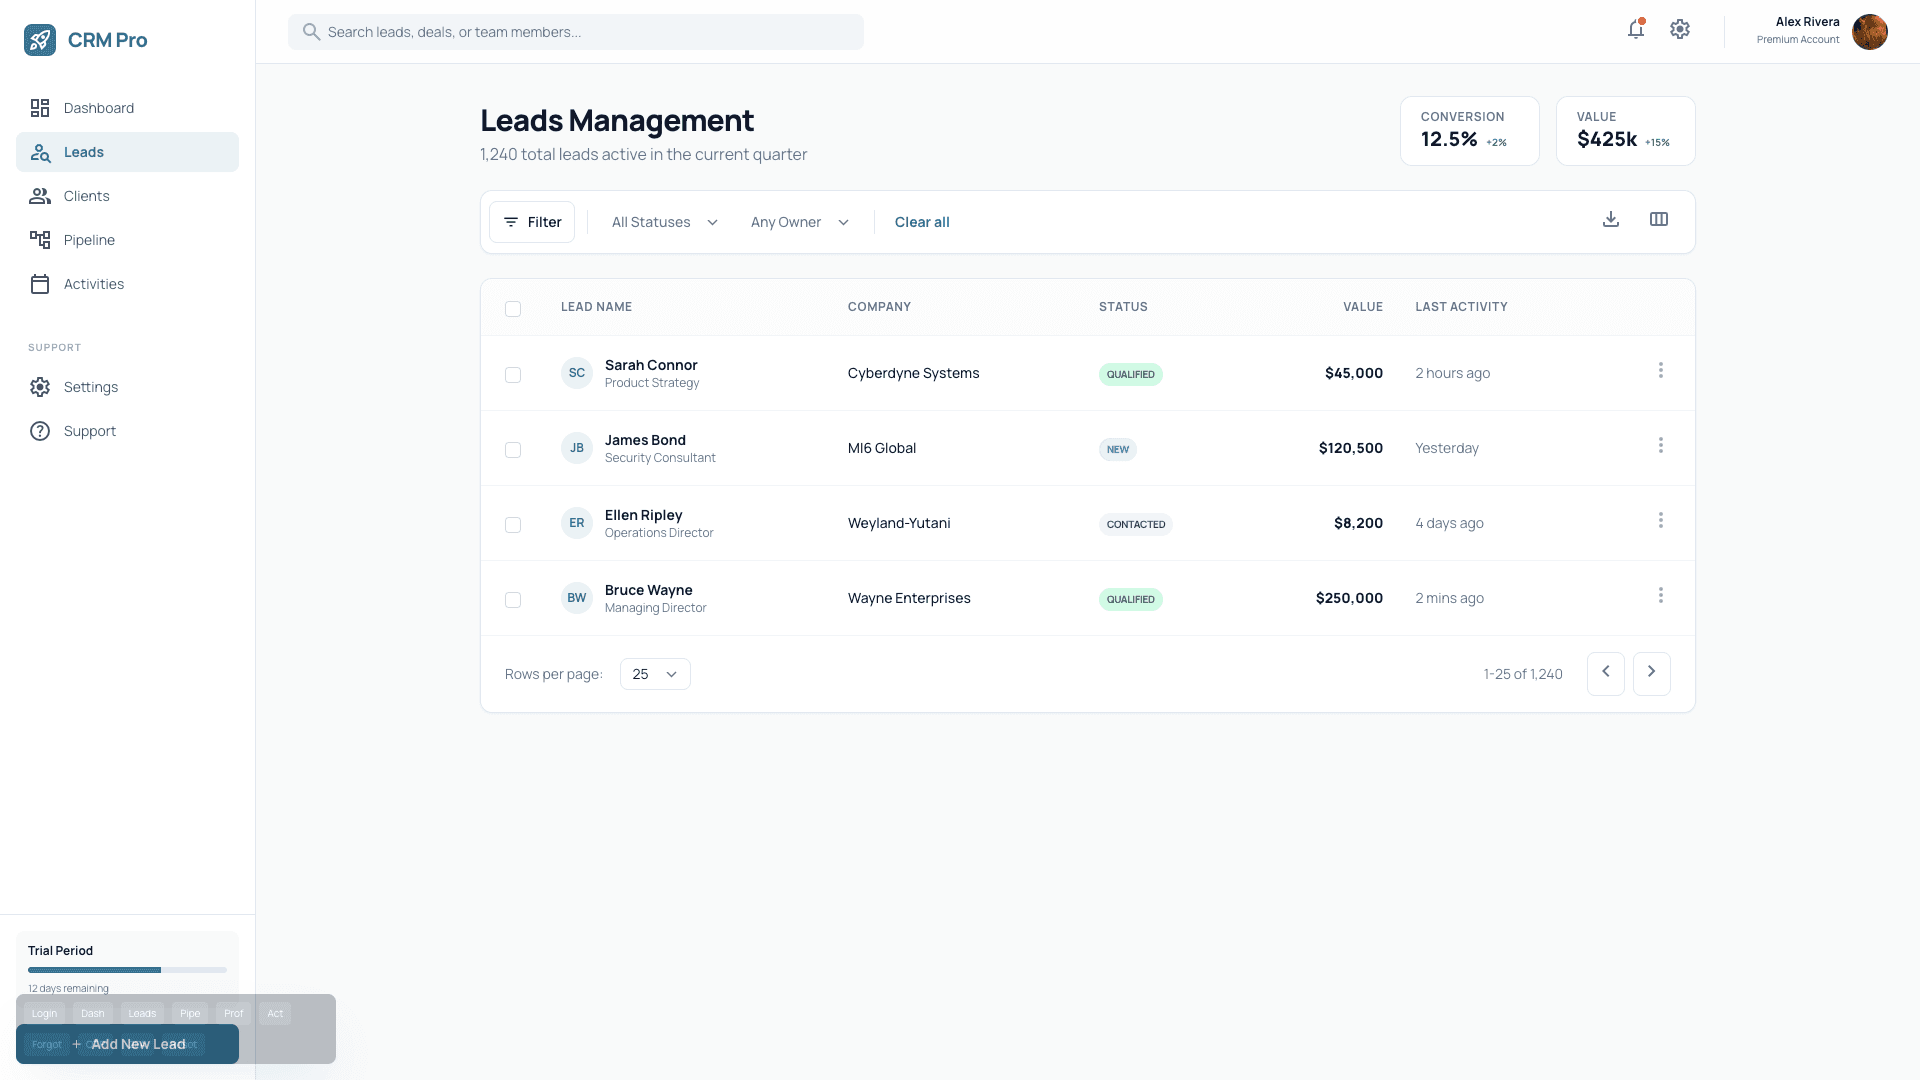Expand the Any Owner filter dropdown
Screen dimensions: 1920x1080
[798, 222]
